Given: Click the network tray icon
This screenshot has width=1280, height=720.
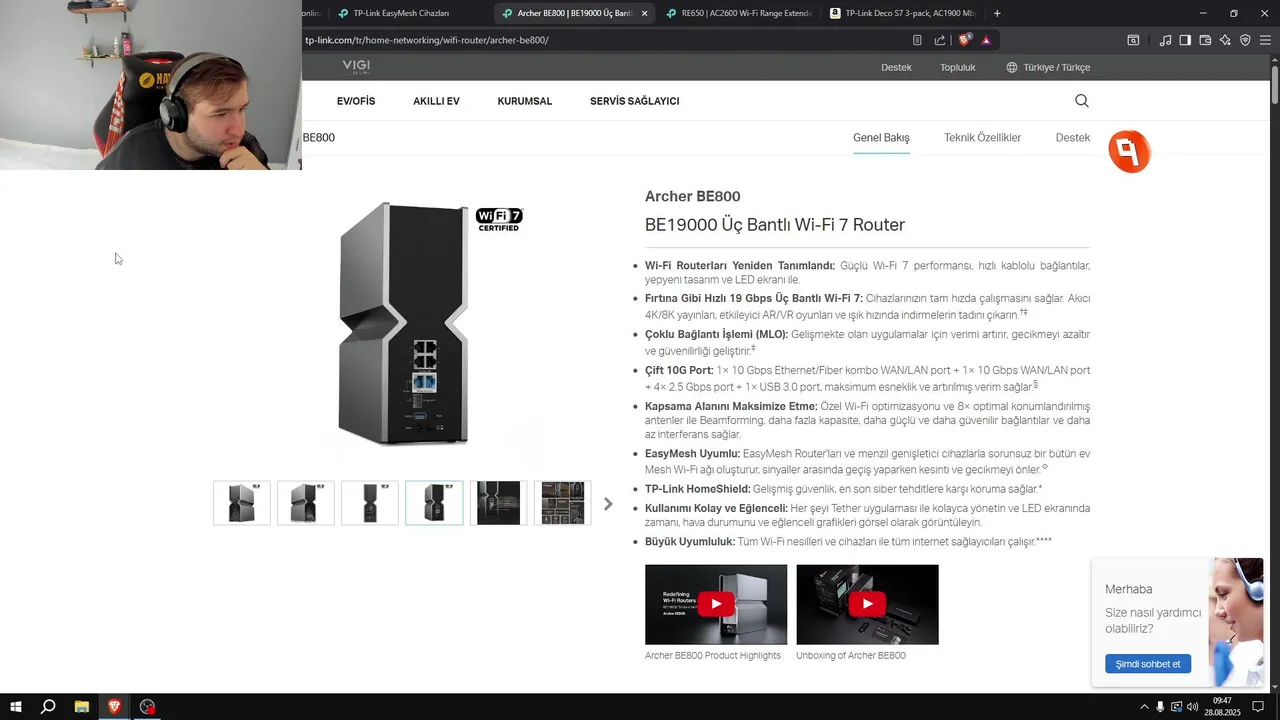Looking at the screenshot, I should coord(1176,707).
